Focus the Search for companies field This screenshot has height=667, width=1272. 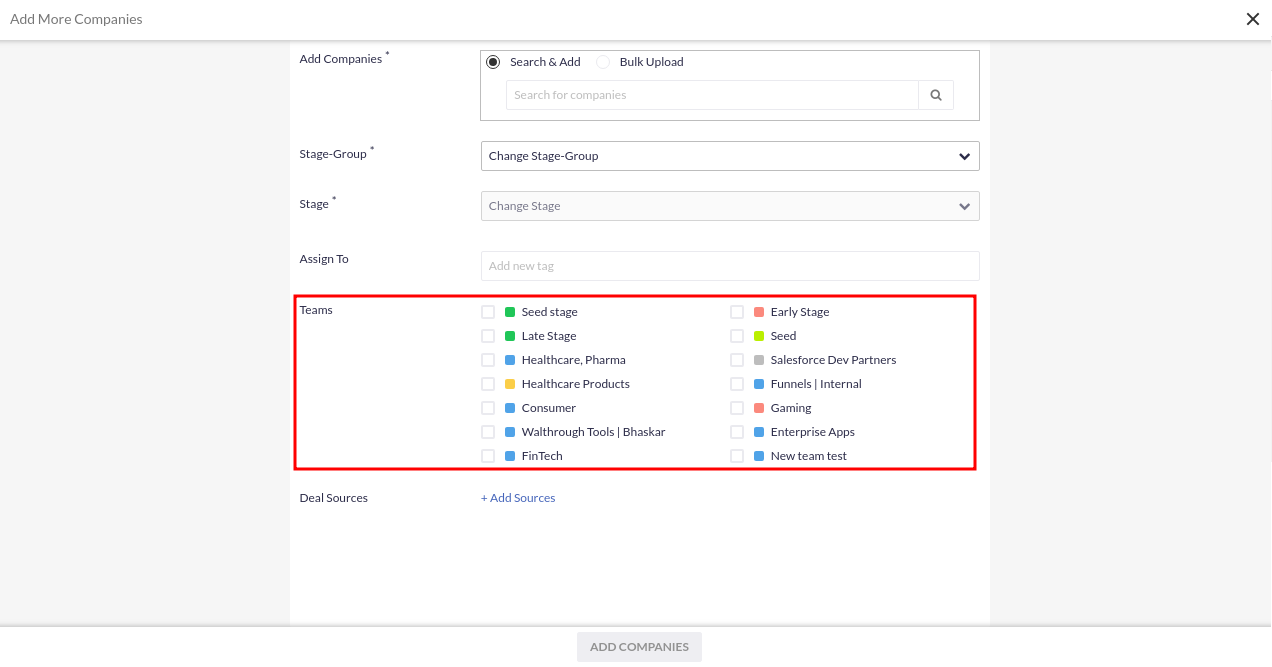(x=711, y=95)
